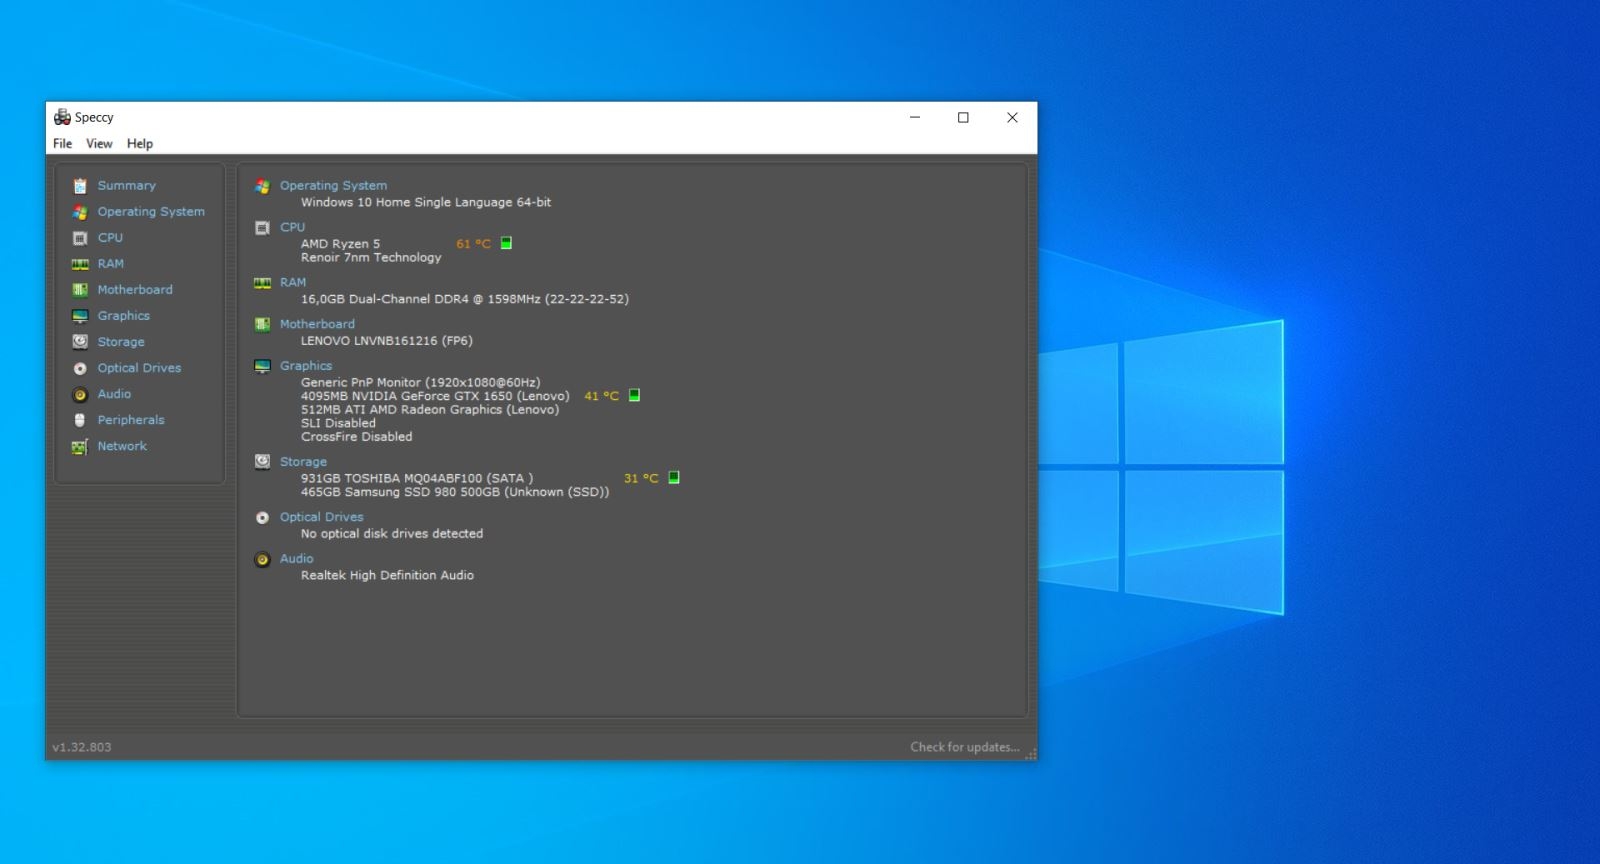The image size is (1600, 864).
Task: Click CPU temperature green indicator icon
Action: (506, 243)
